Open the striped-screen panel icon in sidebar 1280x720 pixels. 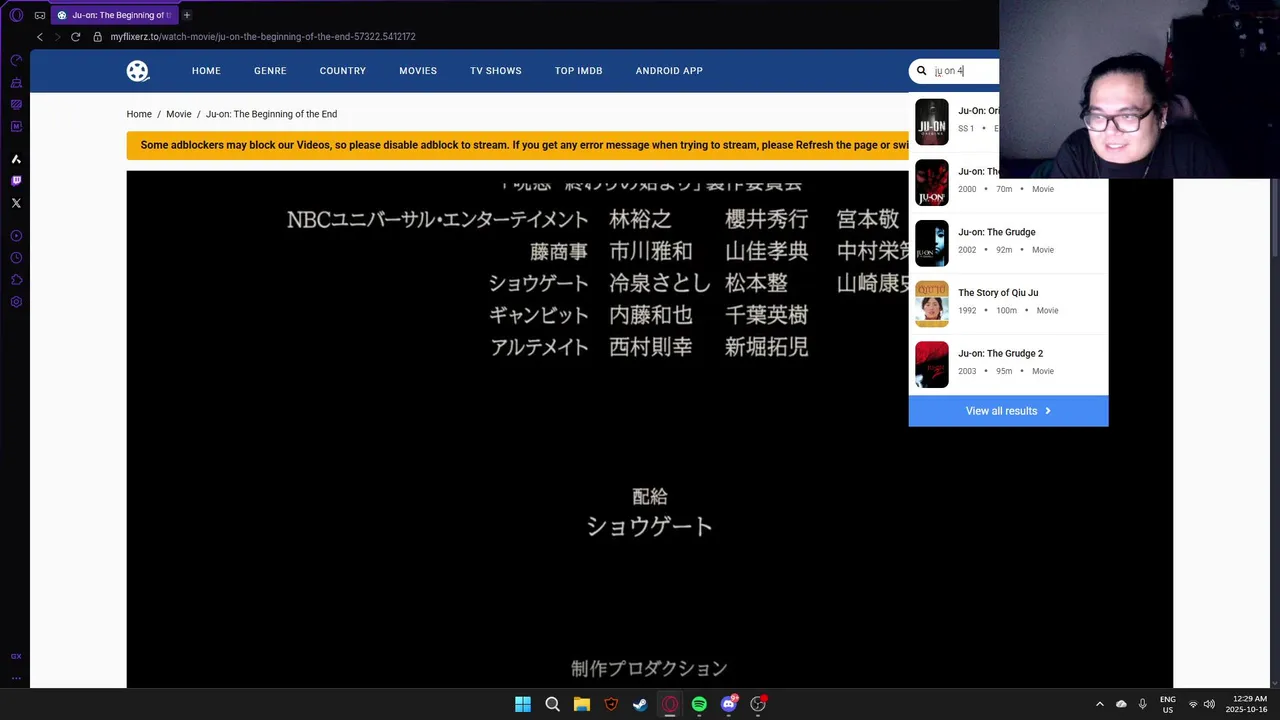[16, 104]
